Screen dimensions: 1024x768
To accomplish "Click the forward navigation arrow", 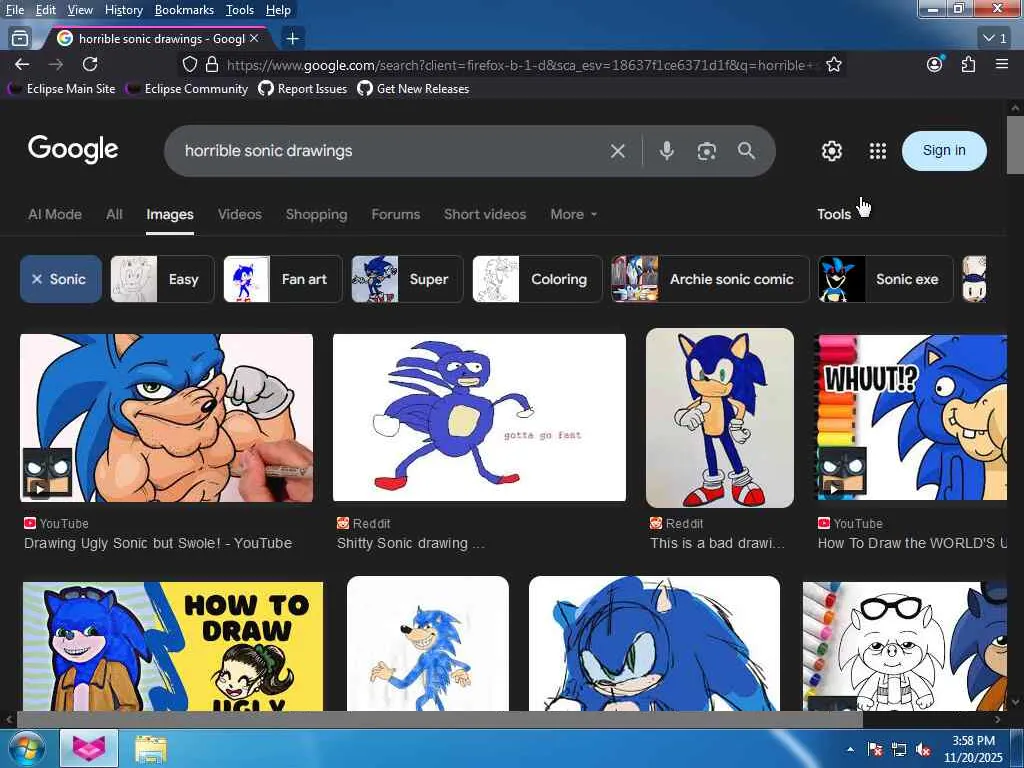I will tap(56, 64).
